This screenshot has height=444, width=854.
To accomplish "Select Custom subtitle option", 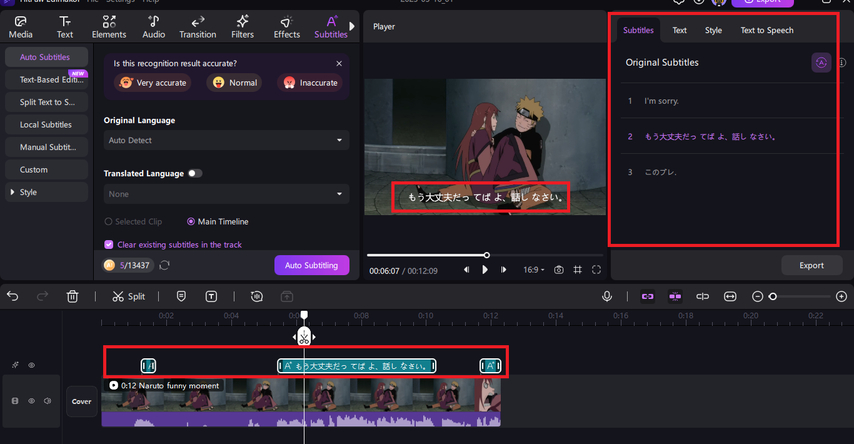I will (46, 169).
